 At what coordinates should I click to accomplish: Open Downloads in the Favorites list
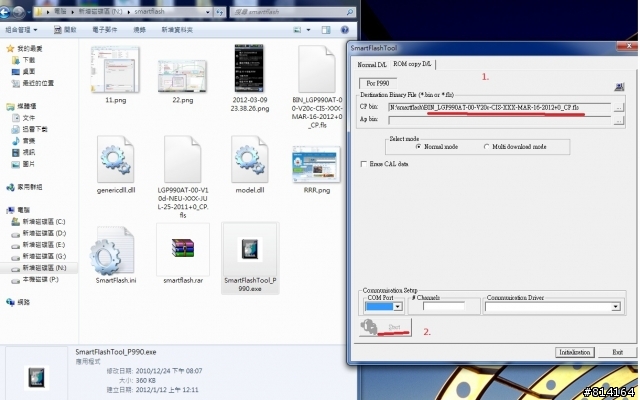click(24, 60)
